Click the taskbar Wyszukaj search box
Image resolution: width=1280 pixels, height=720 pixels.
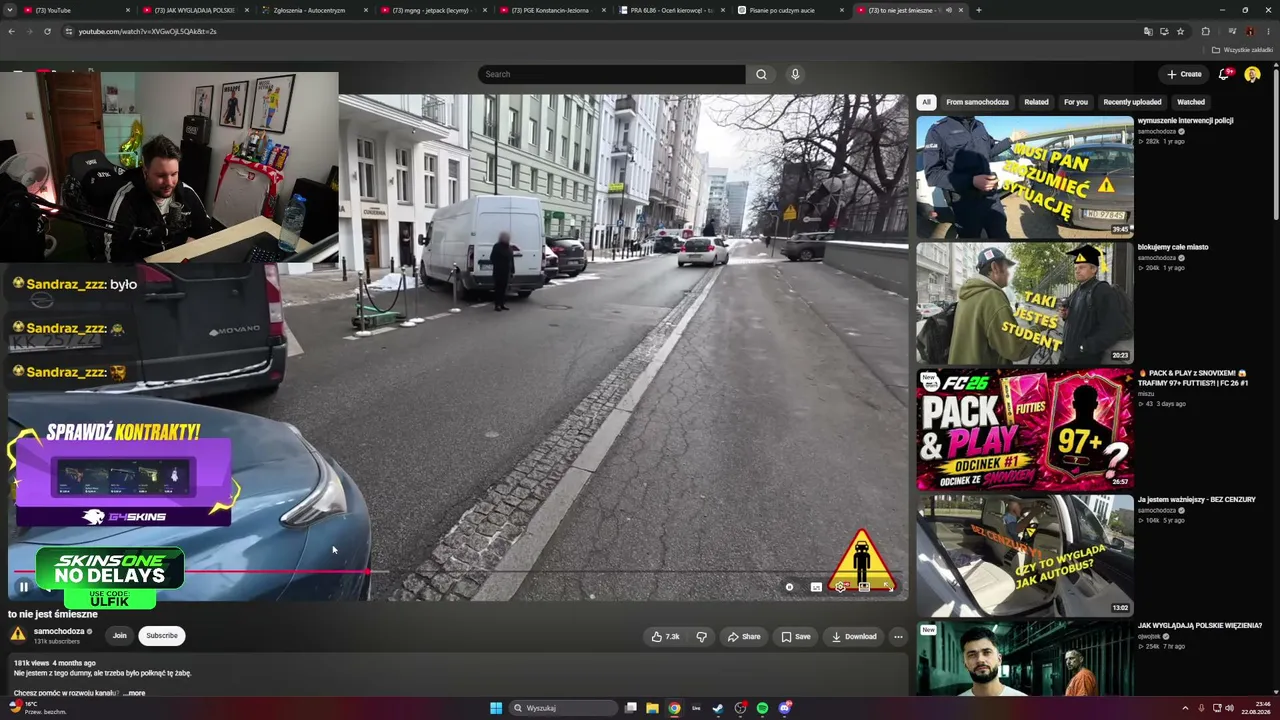(x=563, y=708)
